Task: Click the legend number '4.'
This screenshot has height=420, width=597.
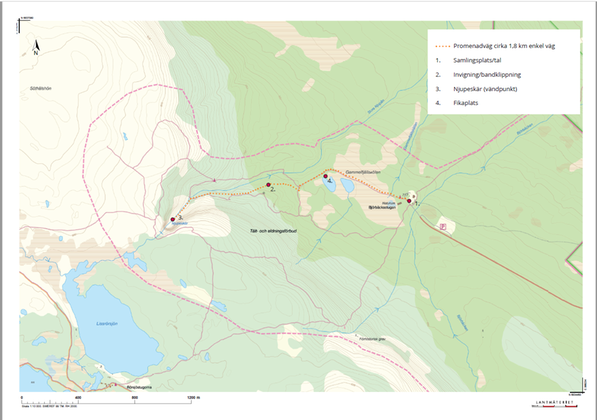Action: (x=438, y=103)
